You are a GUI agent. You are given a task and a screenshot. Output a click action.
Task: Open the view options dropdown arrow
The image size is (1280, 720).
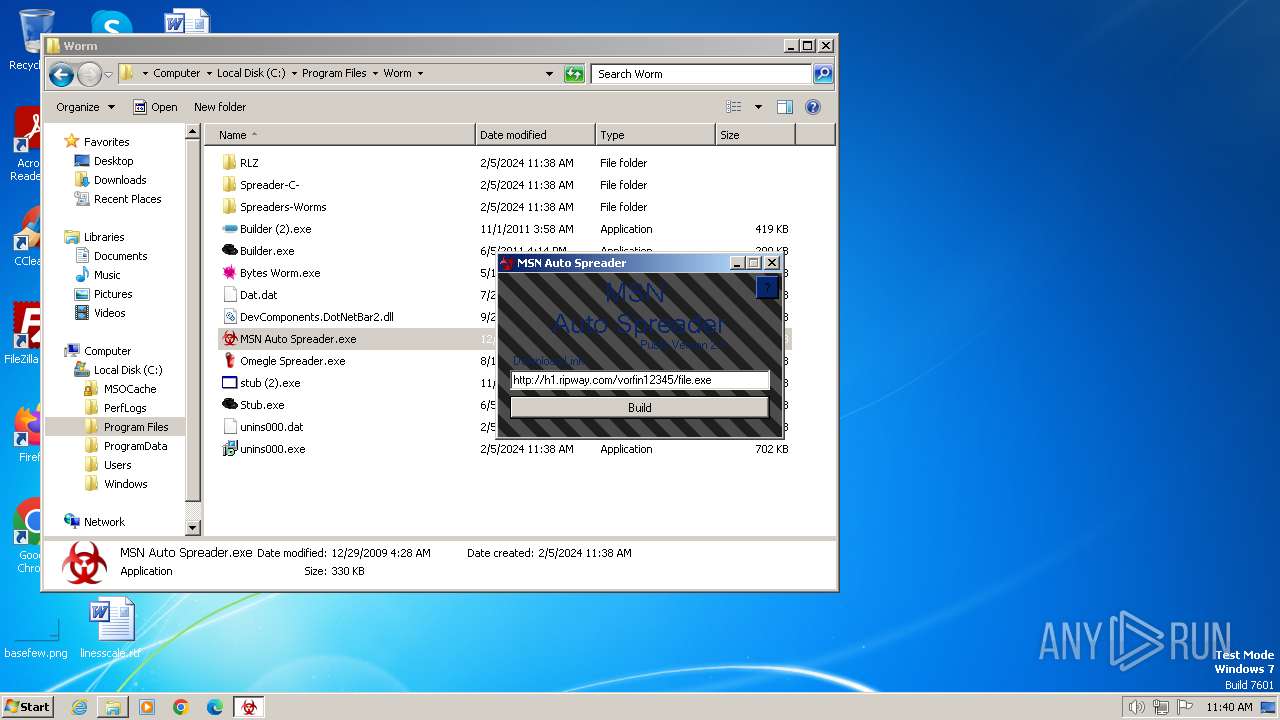(x=758, y=107)
